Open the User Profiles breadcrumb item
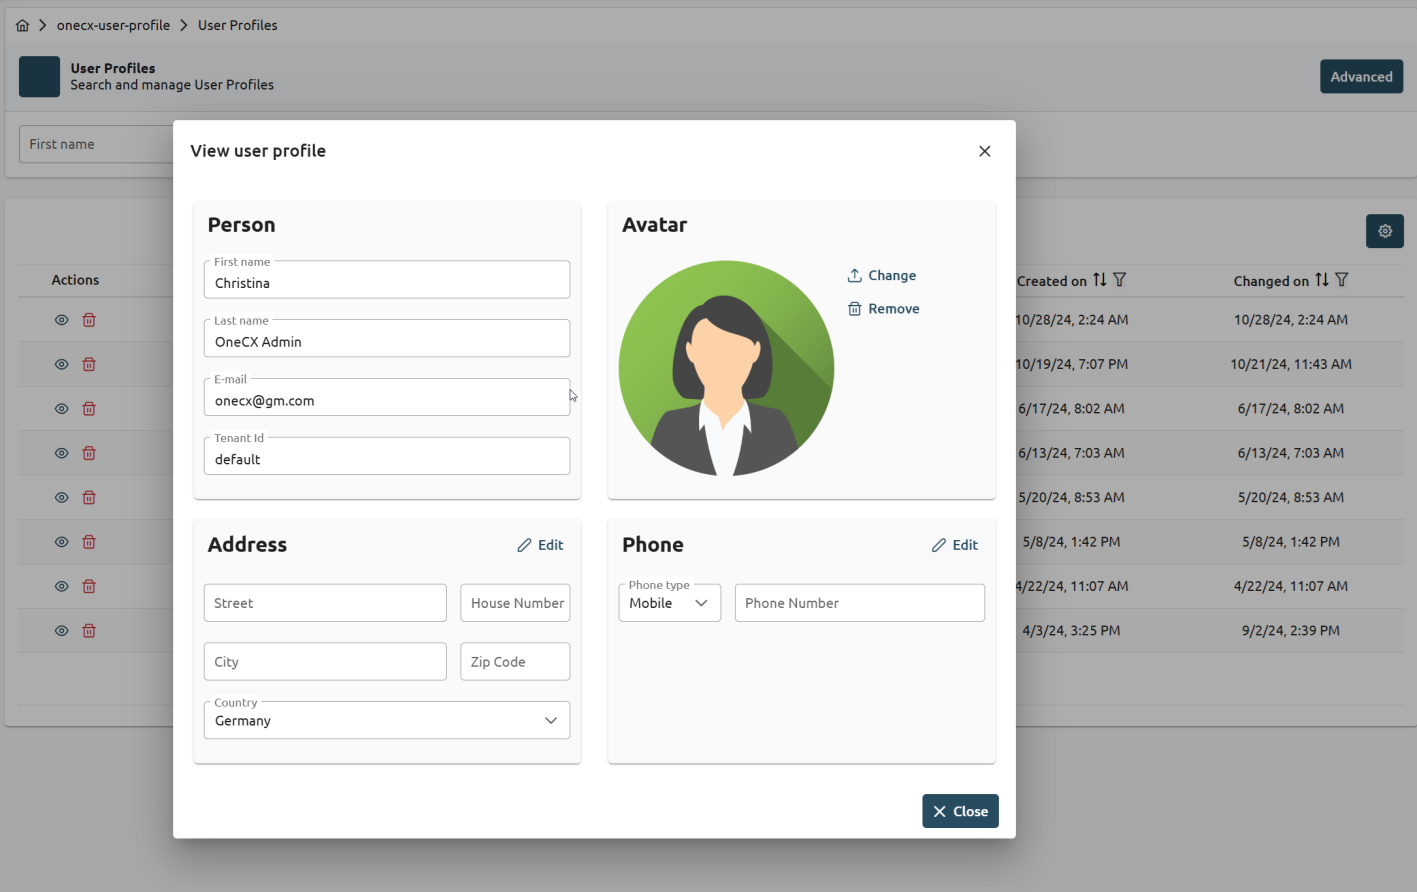The image size is (1417, 892). pyautogui.click(x=238, y=25)
